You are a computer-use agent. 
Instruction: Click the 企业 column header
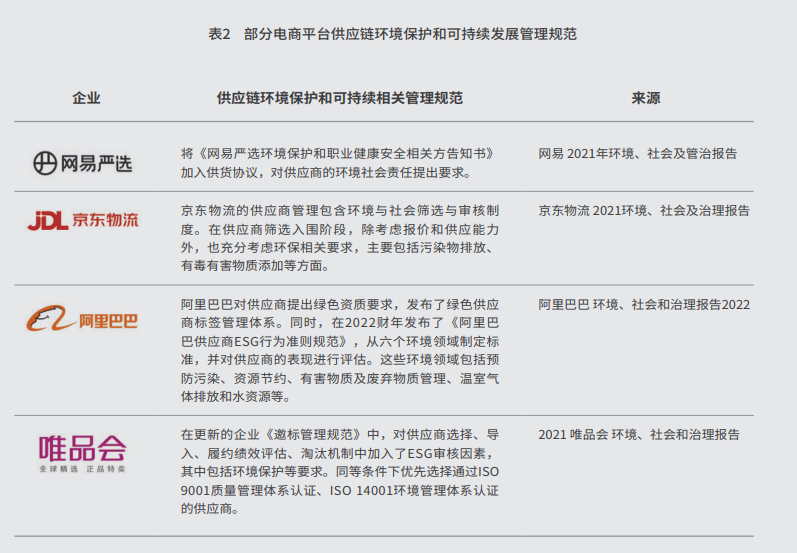pos(86,98)
